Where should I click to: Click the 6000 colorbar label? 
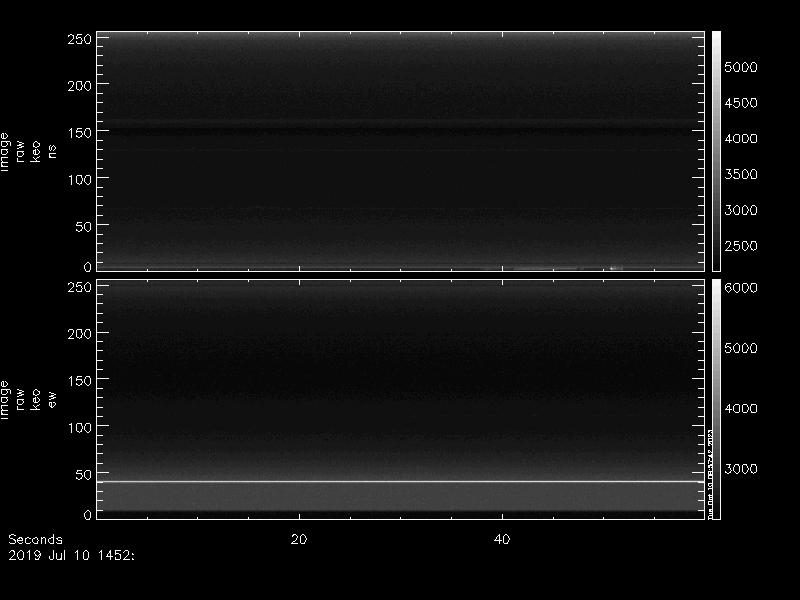tap(741, 288)
